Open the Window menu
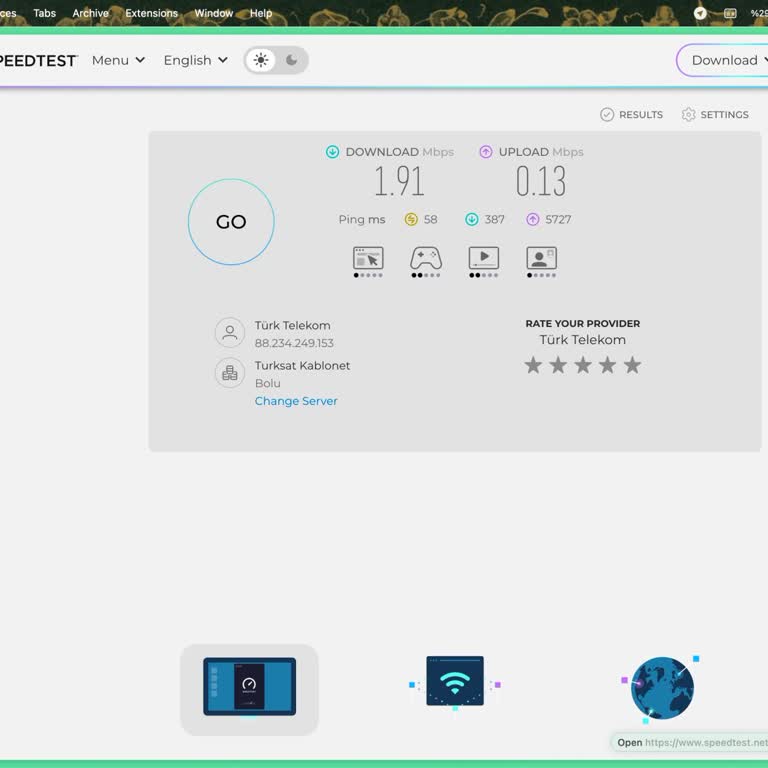 click(214, 13)
